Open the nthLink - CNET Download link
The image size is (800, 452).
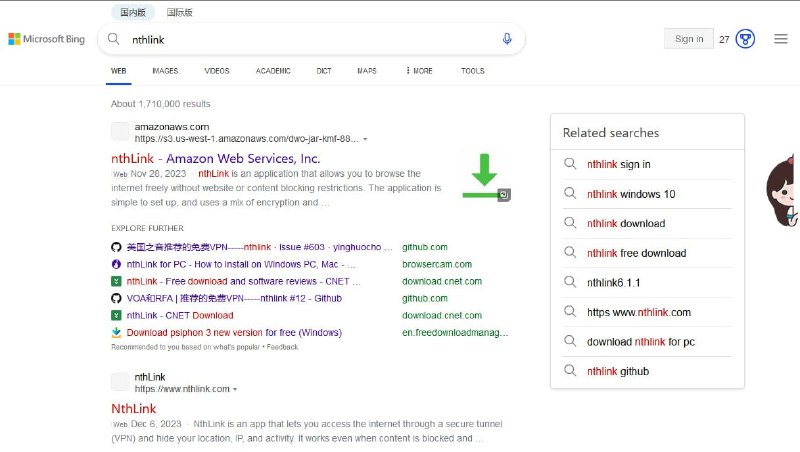click(180, 315)
